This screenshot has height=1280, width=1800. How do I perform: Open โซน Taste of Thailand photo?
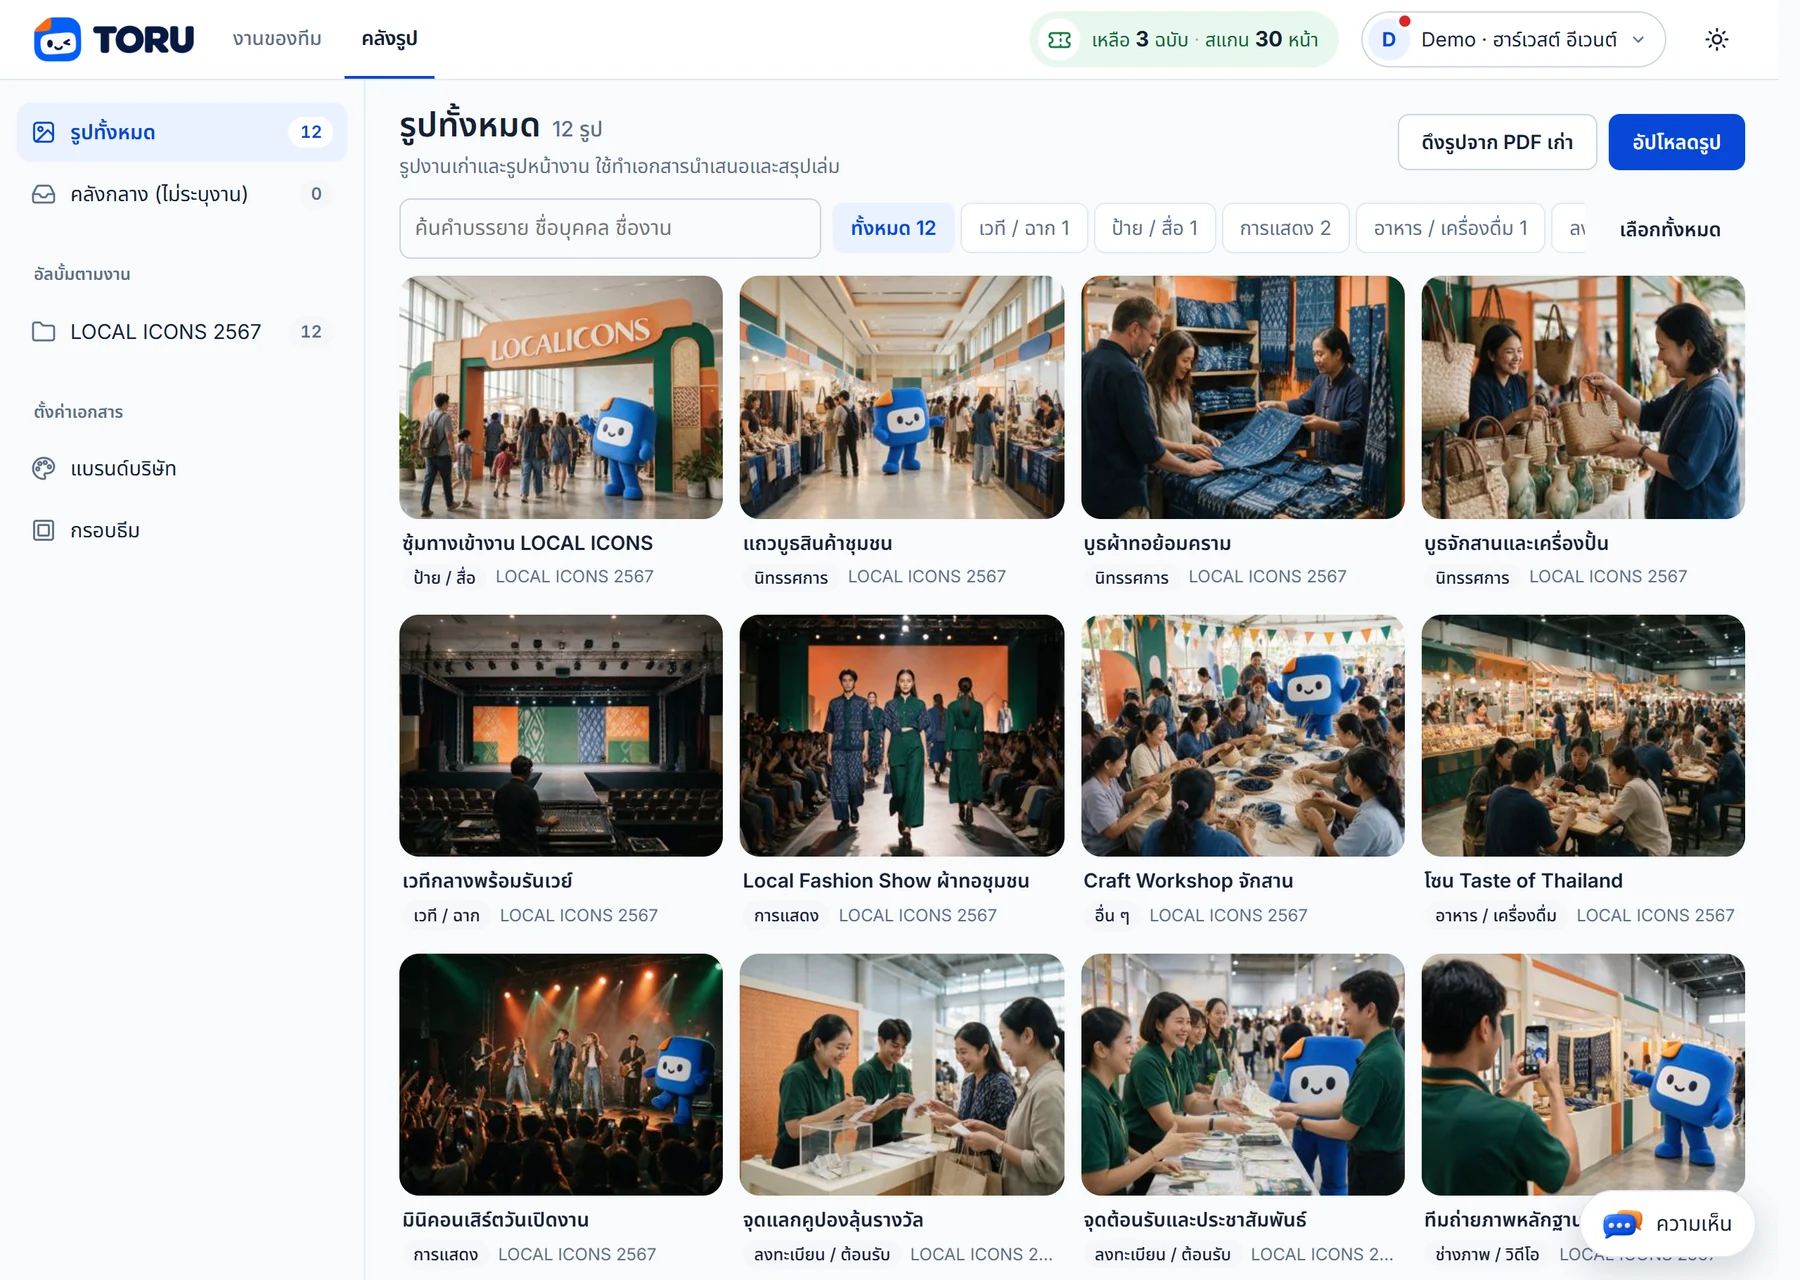click(1583, 735)
